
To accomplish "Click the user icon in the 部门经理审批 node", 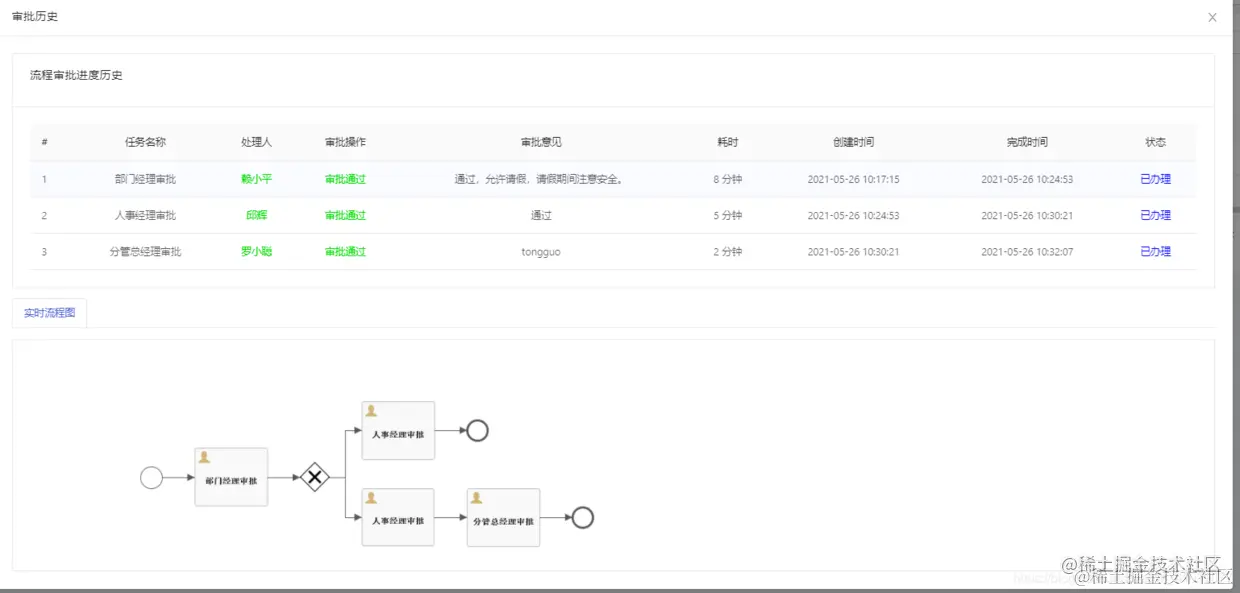I will 204,457.
